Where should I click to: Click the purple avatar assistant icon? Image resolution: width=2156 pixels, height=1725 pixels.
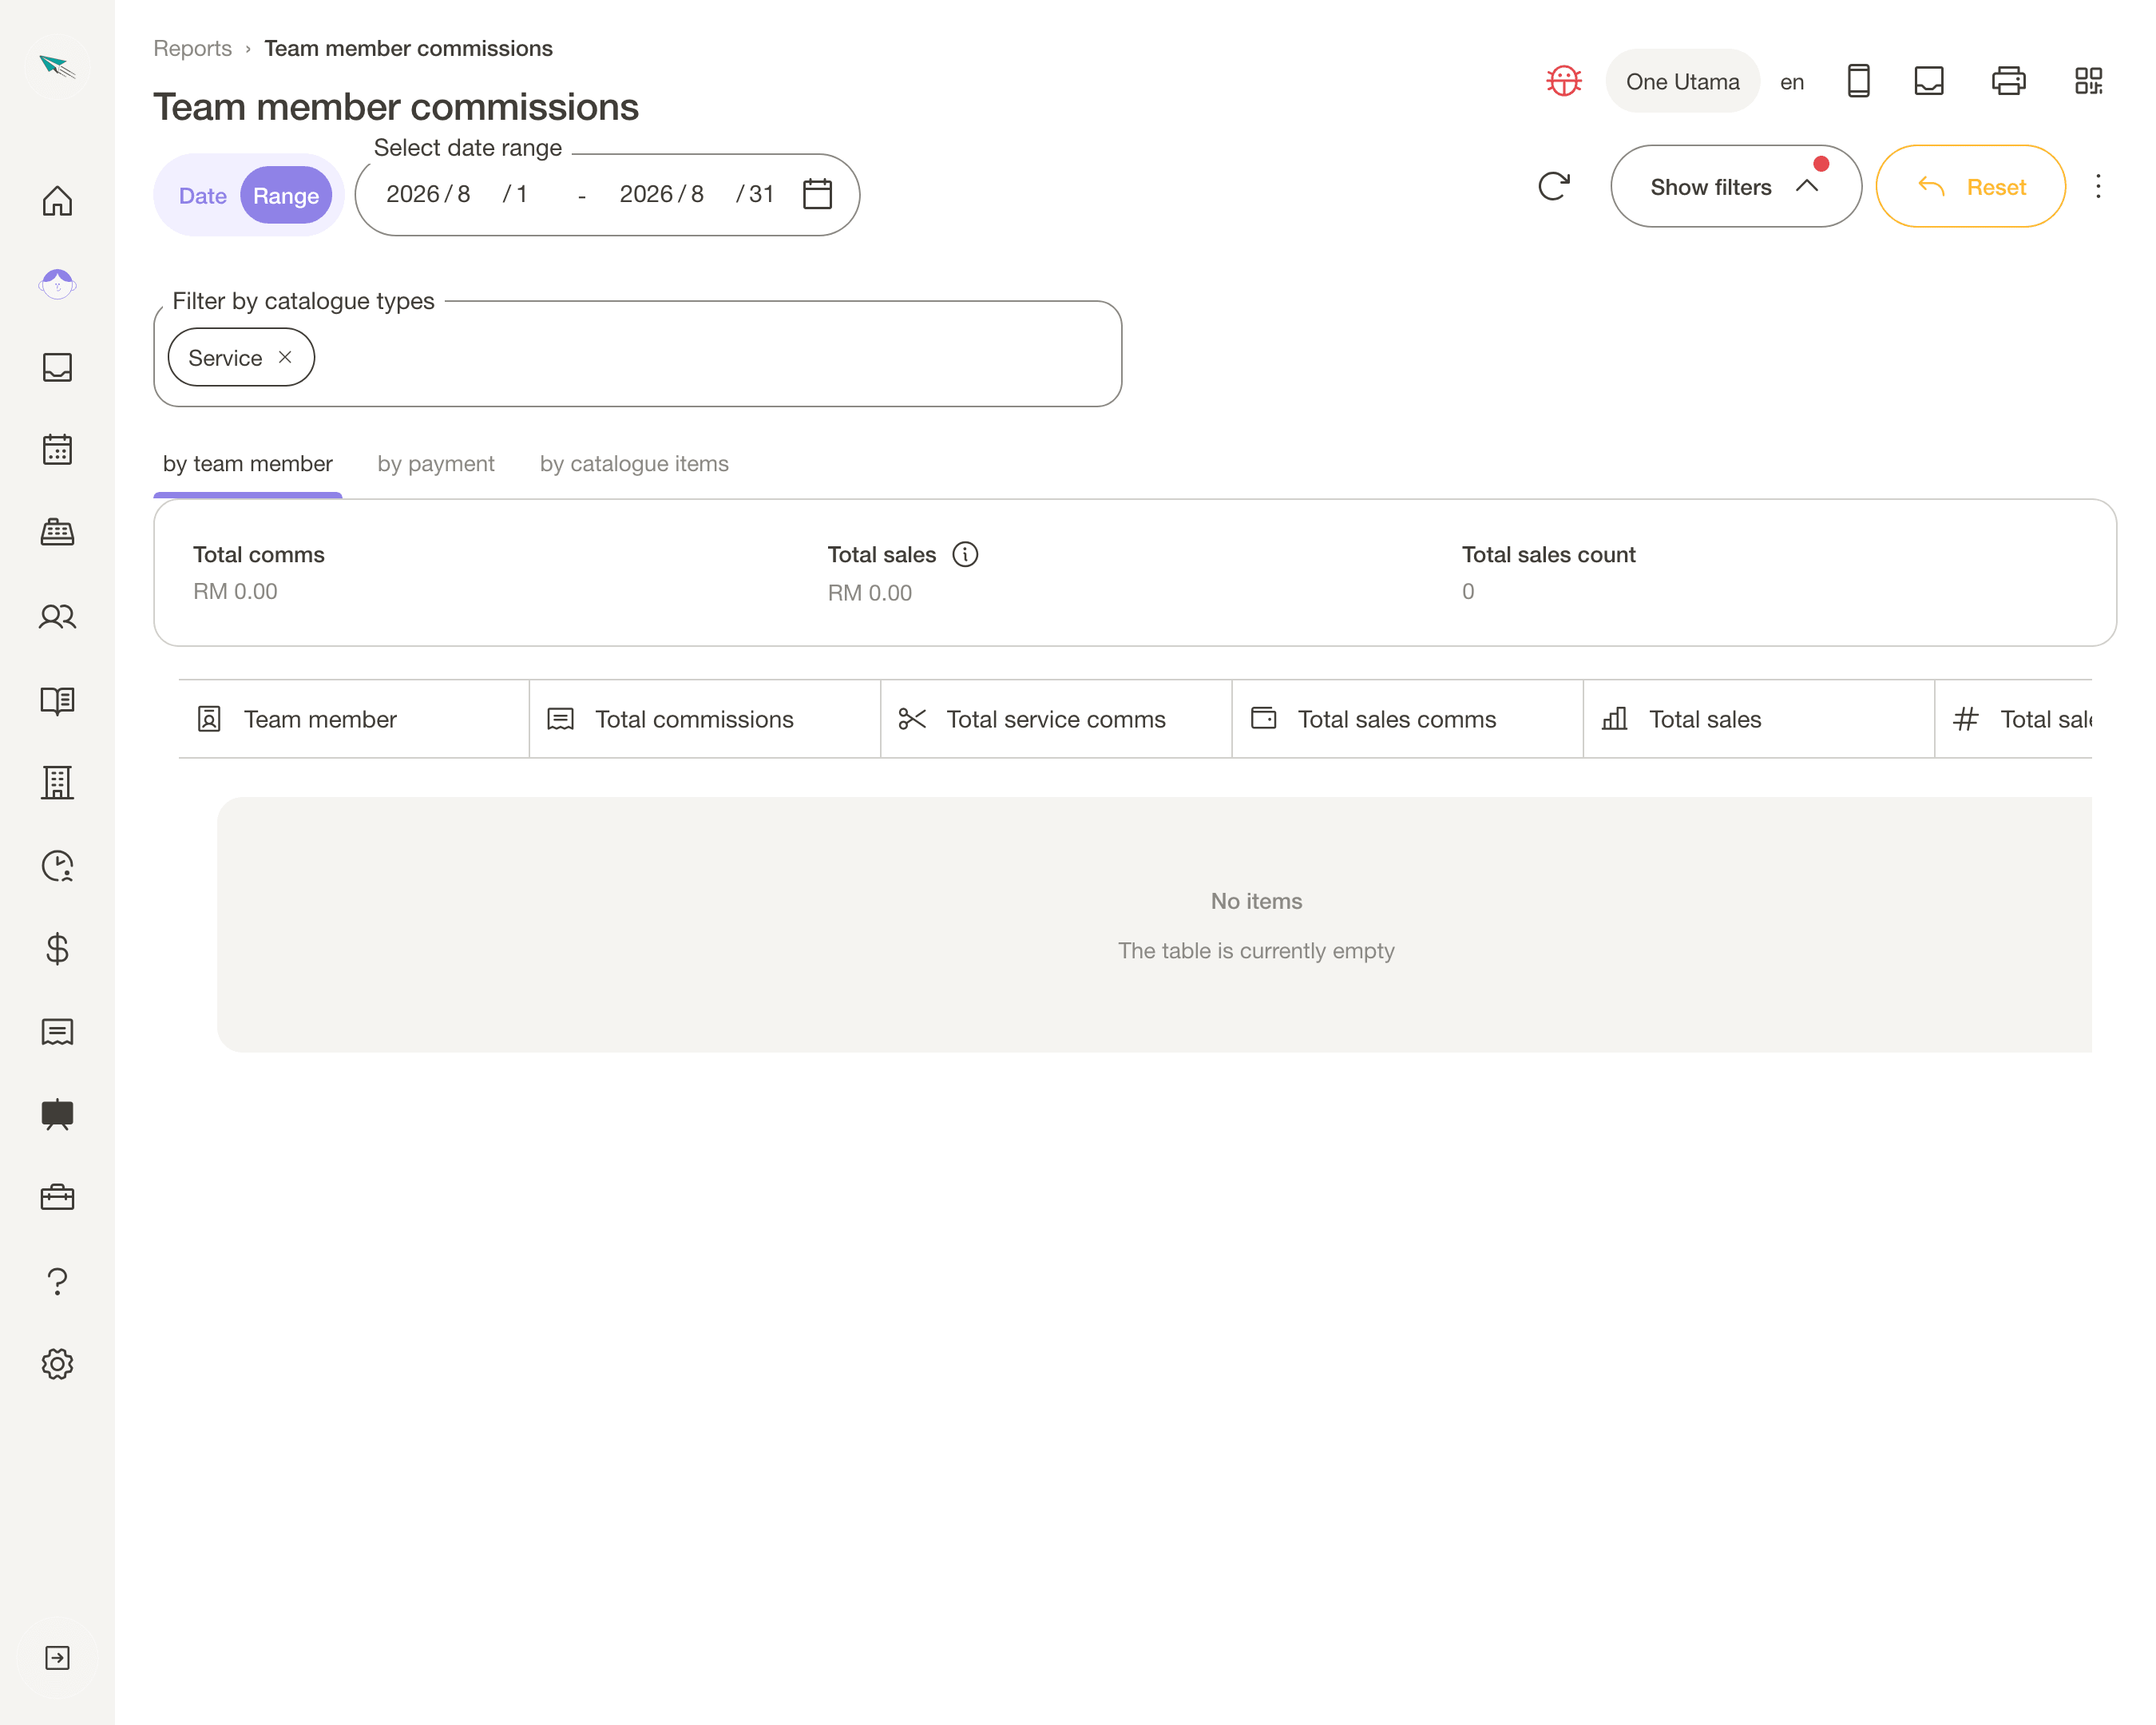(x=57, y=284)
